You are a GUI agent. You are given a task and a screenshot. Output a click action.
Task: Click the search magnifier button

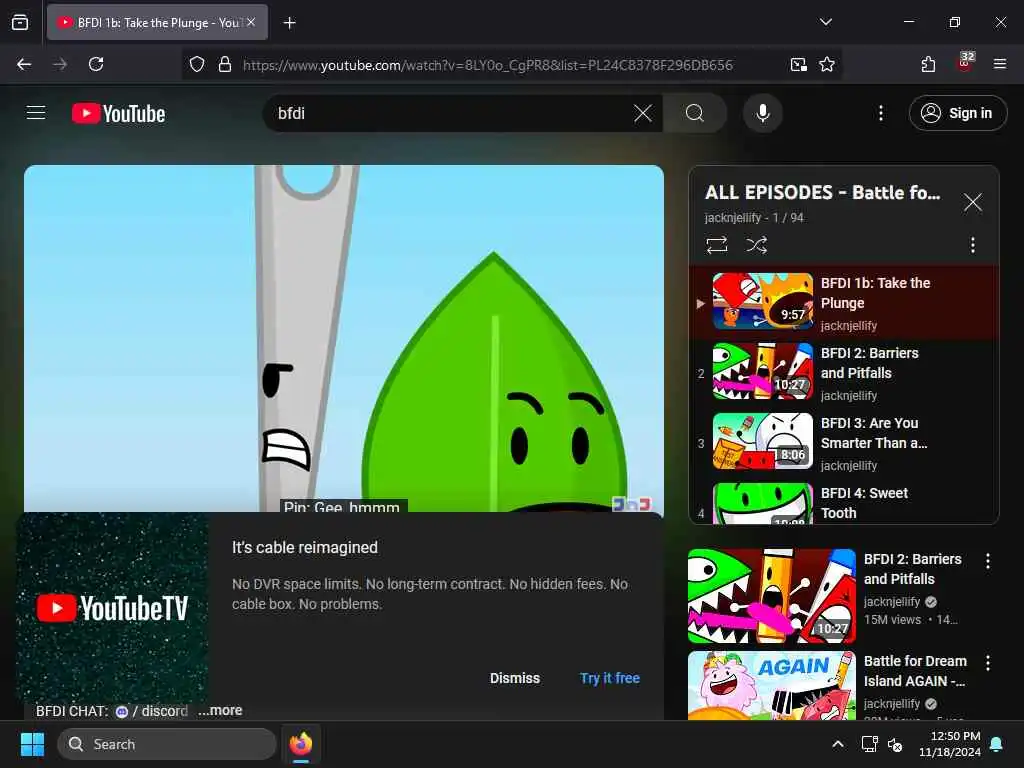click(x=695, y=113)
